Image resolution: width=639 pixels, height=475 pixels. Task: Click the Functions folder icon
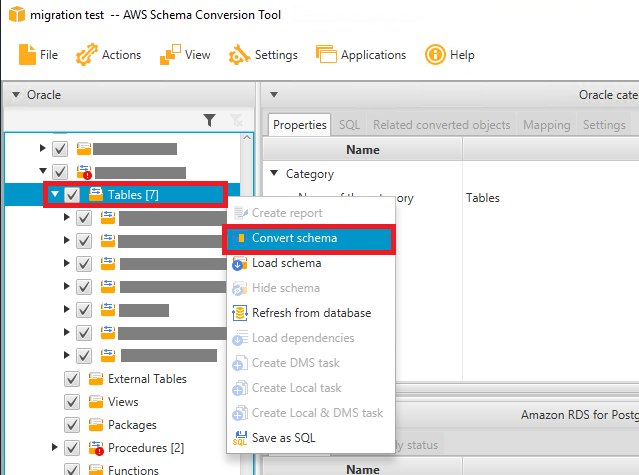[96, 470]
